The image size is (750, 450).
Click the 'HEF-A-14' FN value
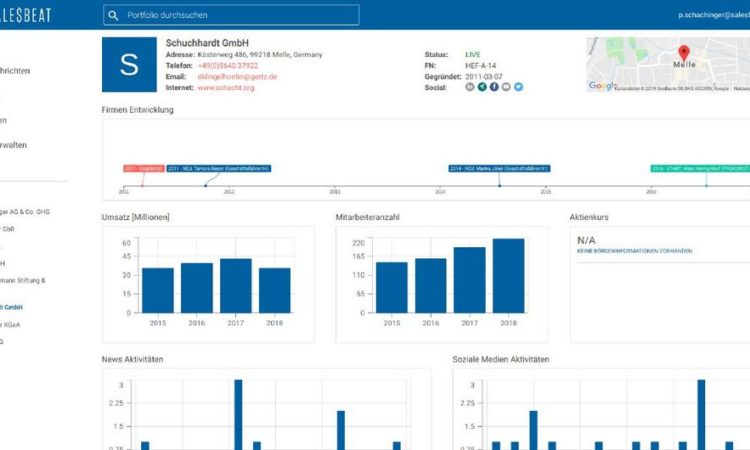click(481, 66)
